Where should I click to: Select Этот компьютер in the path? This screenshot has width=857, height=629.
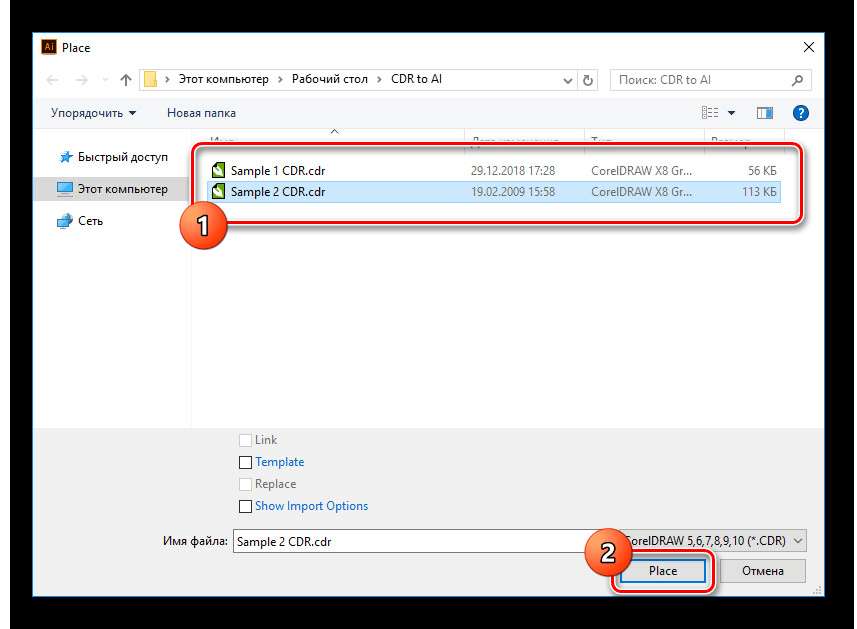pos(224,79)
